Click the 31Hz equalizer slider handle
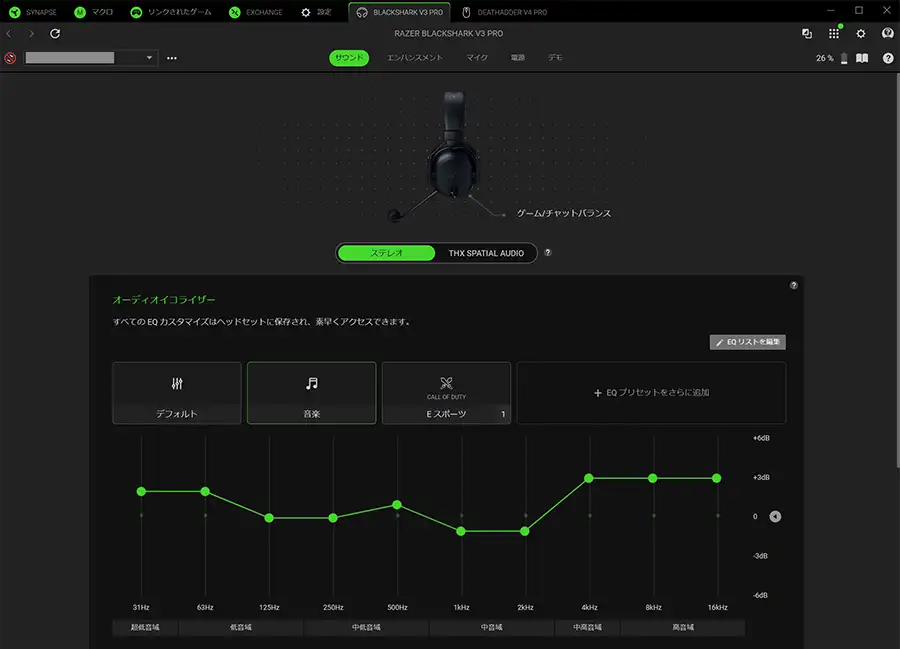 tap(141, 491)
